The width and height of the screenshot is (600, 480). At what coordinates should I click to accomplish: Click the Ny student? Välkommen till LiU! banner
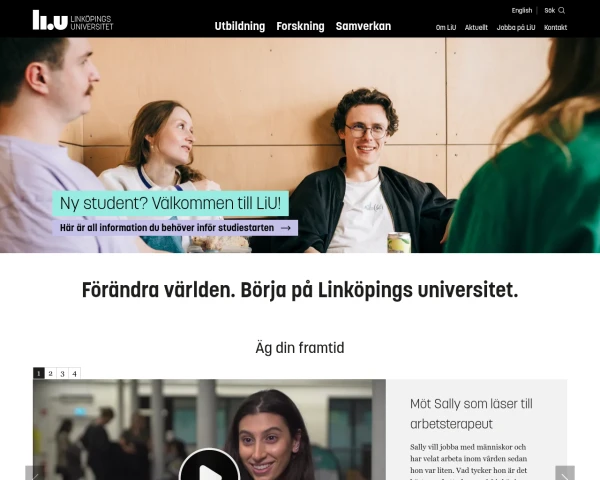click(x=170, y=203)
